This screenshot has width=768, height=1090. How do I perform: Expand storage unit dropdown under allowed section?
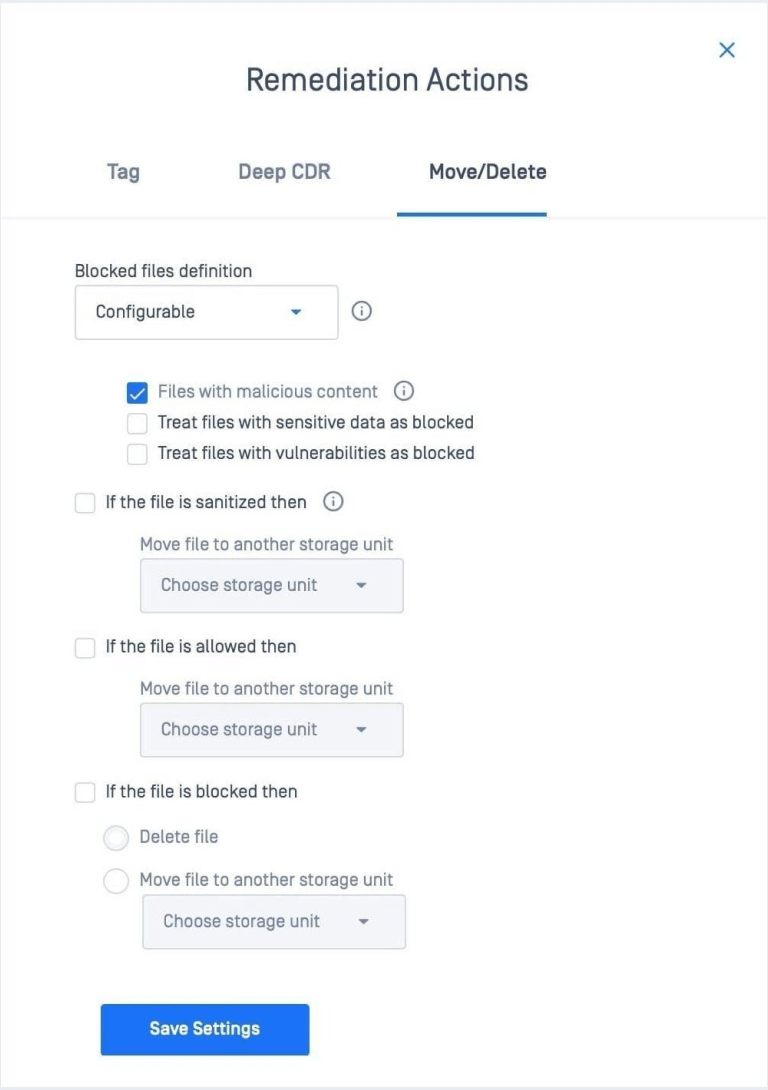[271, 729]
